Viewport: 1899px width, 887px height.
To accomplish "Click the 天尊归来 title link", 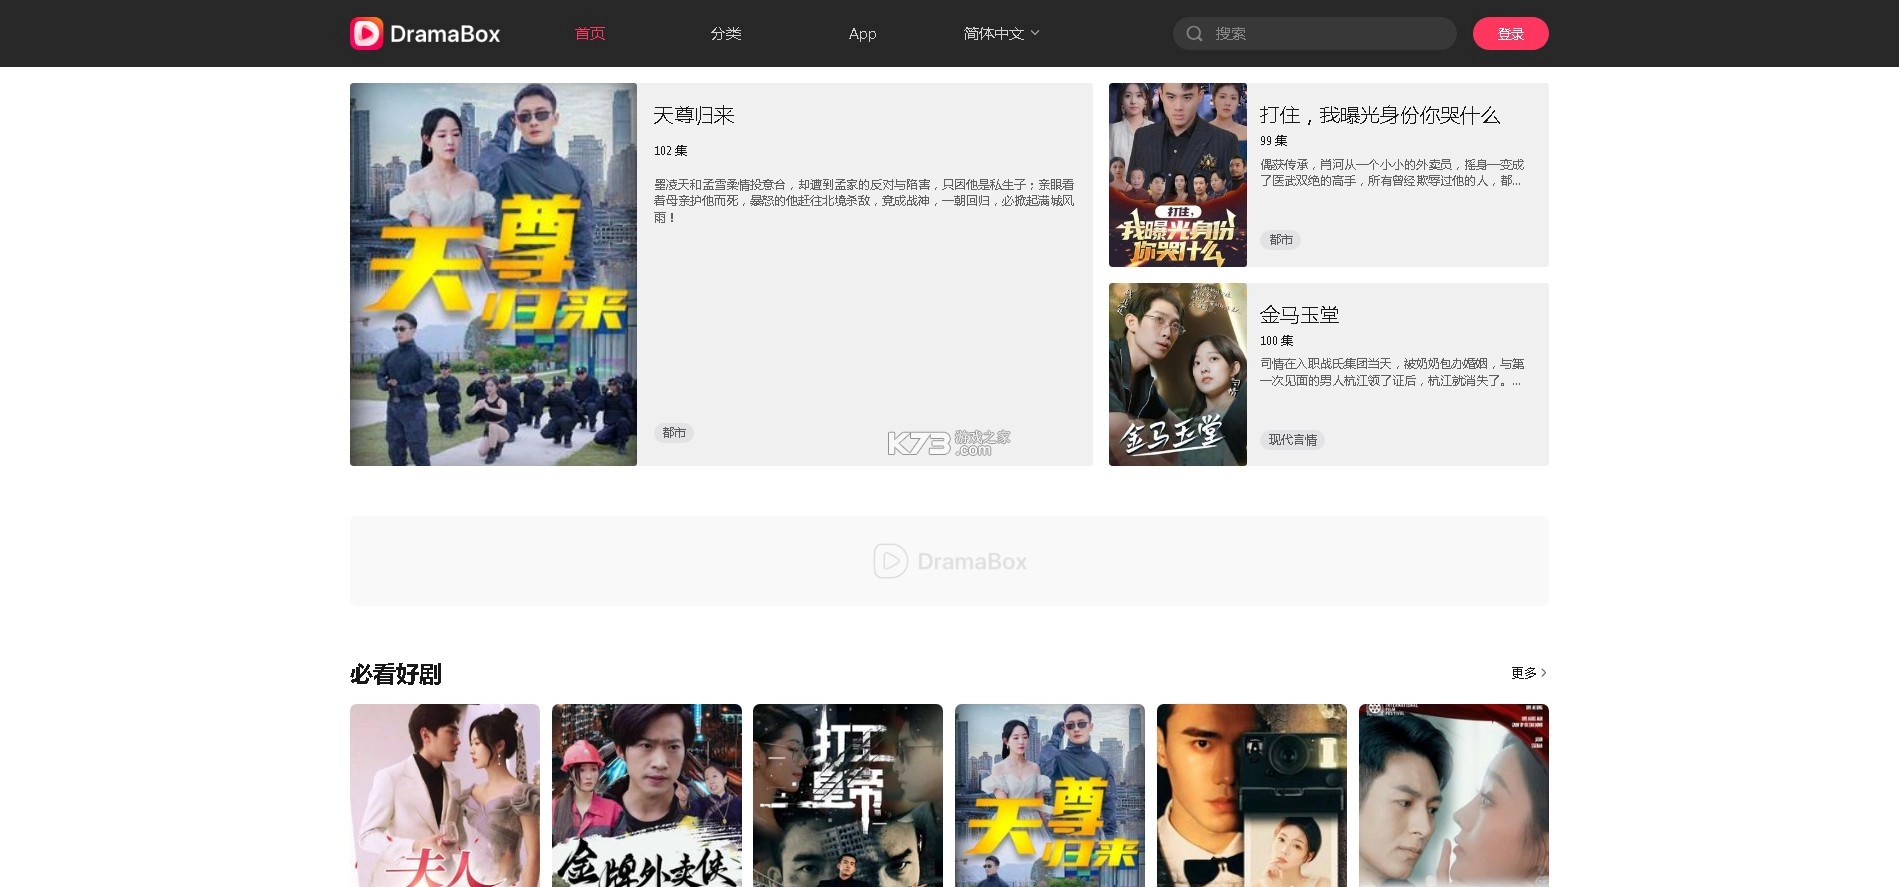I will tap(694, 116).
